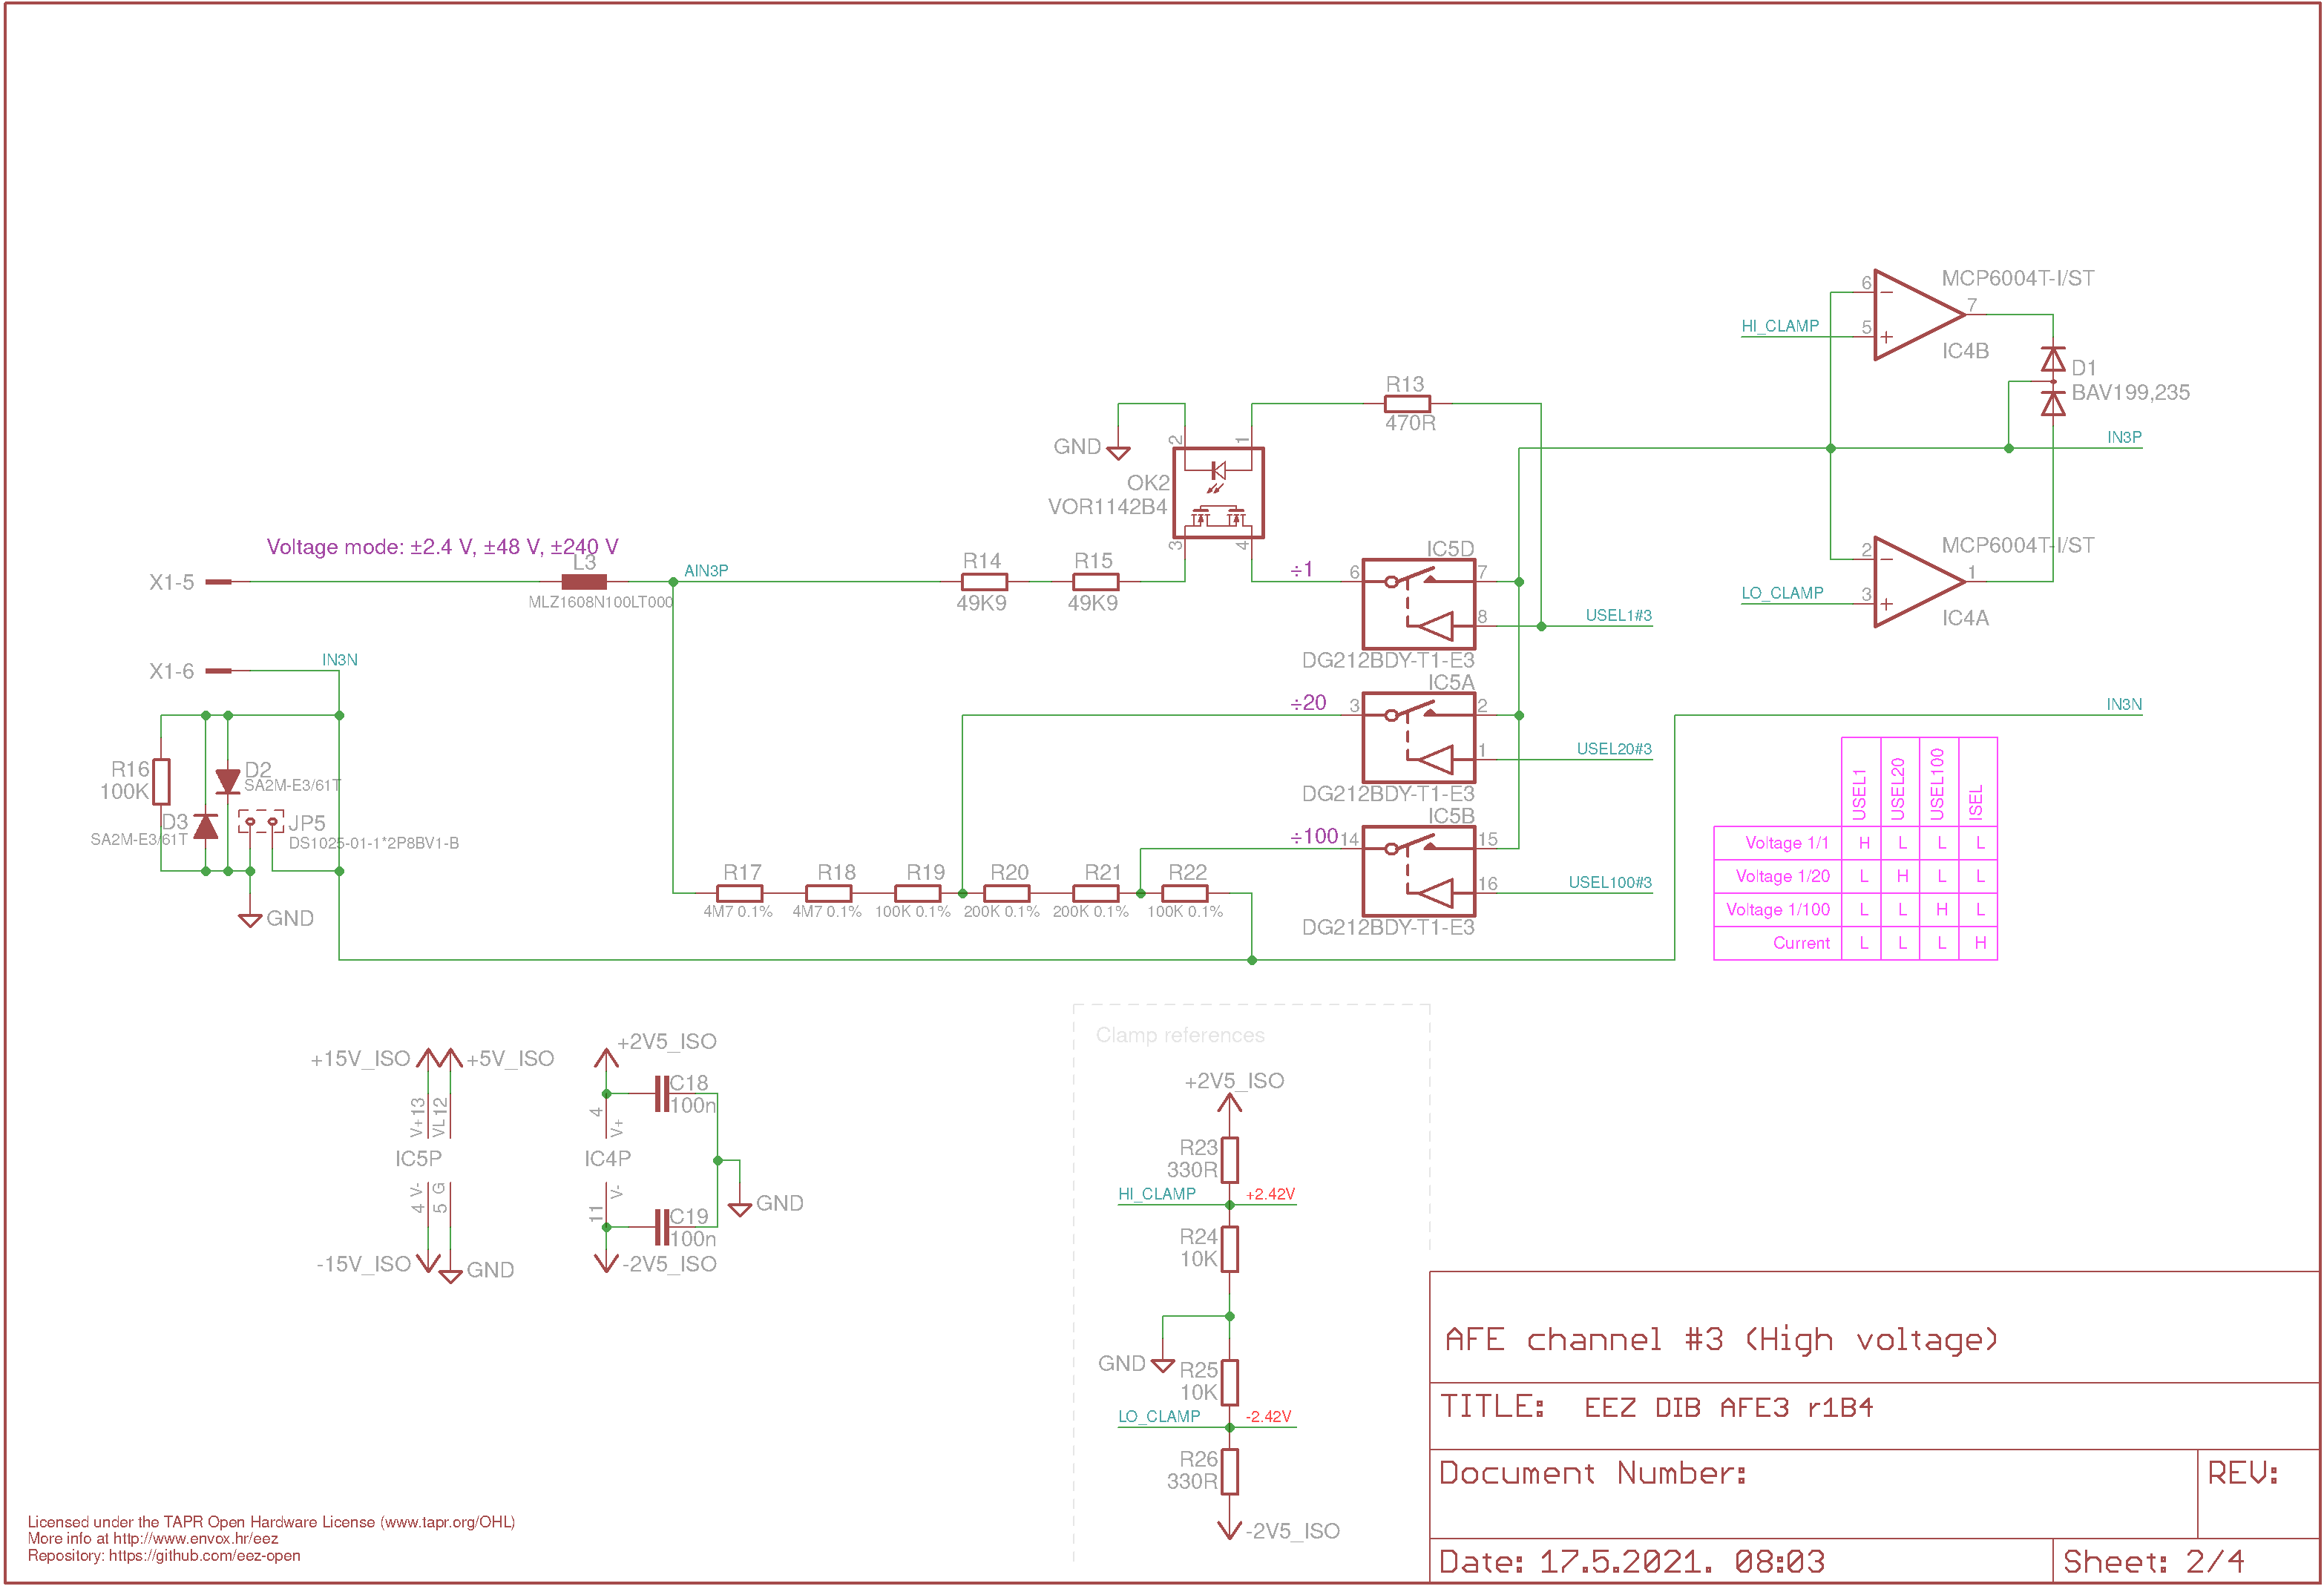Click the D1 BAV199,235 dual diode
This screenshot has height=1589, width=2324.
[2053, 381]
